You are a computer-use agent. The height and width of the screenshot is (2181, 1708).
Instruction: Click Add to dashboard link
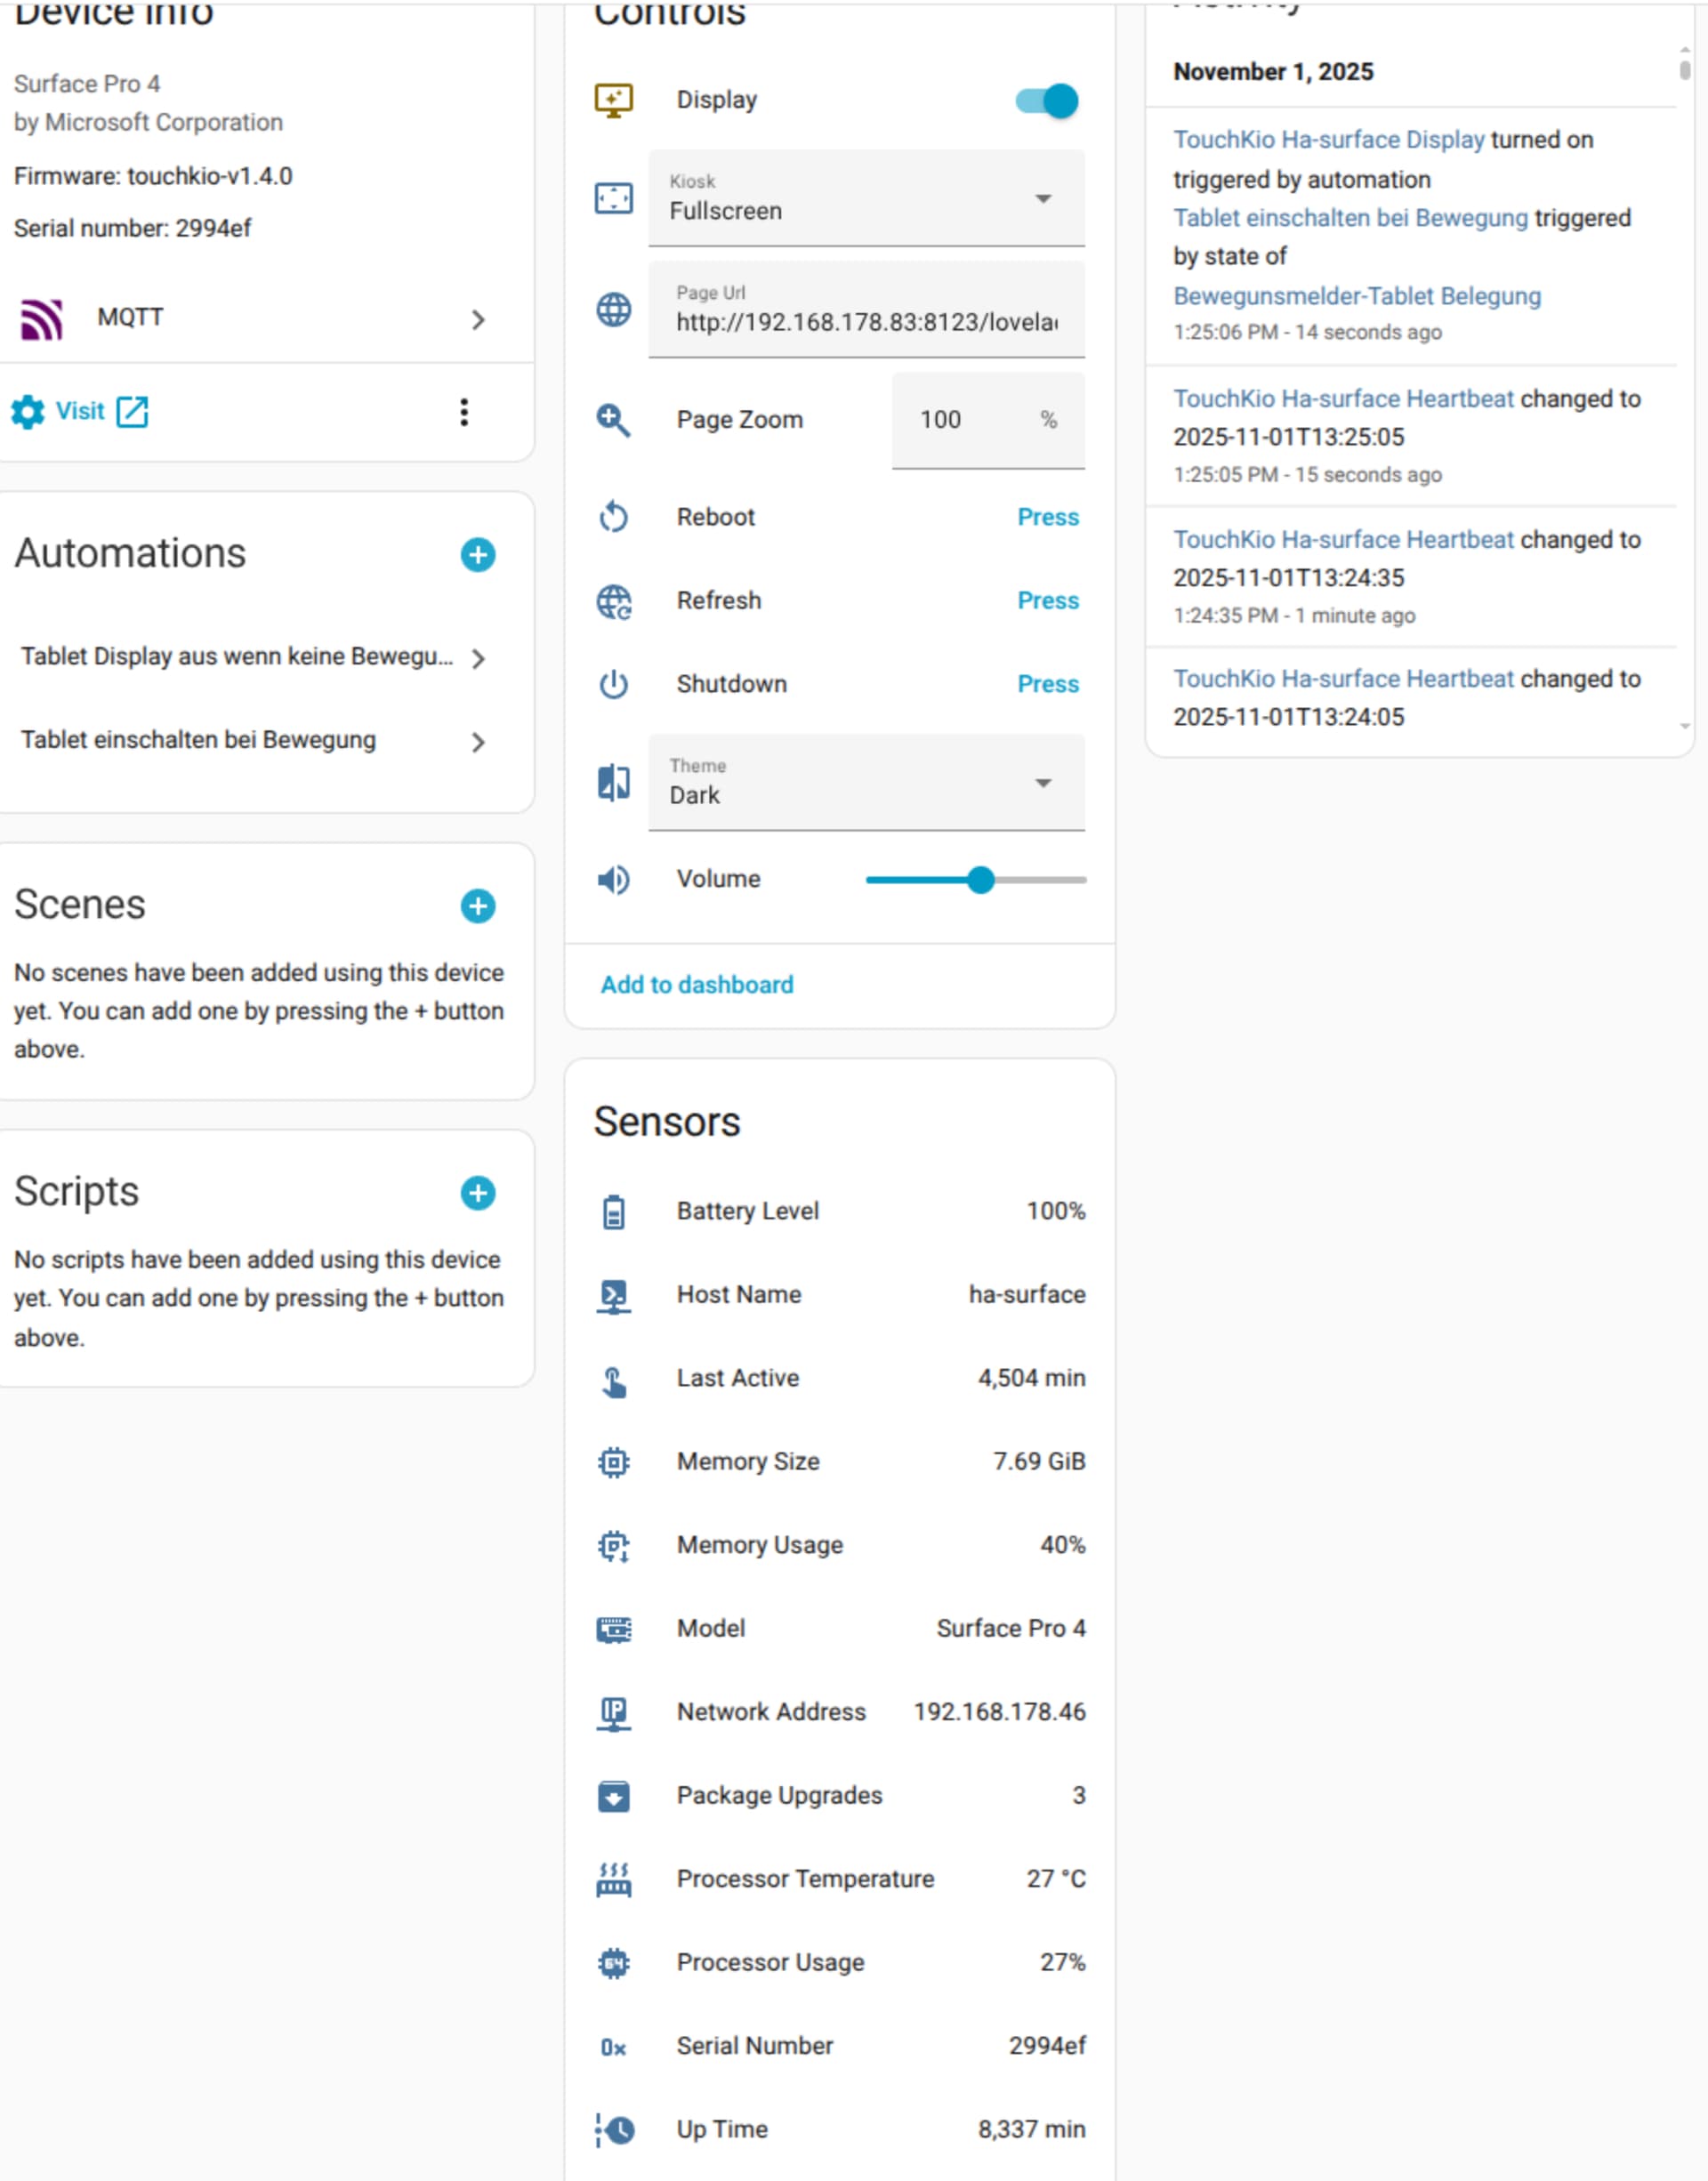(697, 985)
